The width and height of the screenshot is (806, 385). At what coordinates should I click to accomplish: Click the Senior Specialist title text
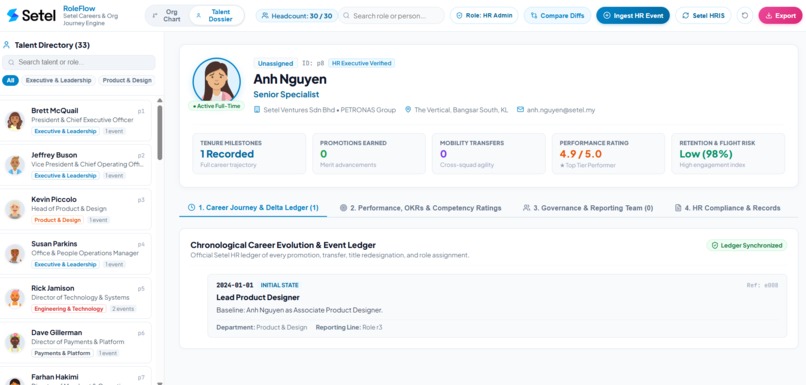tap(286, 95)
